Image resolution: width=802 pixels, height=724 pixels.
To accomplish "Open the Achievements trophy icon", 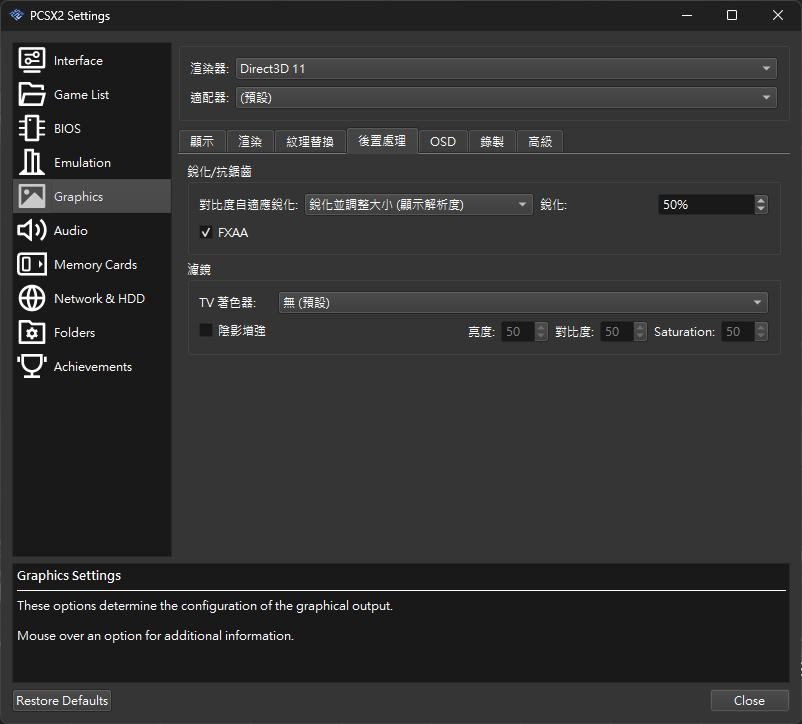I will [32, 367].
